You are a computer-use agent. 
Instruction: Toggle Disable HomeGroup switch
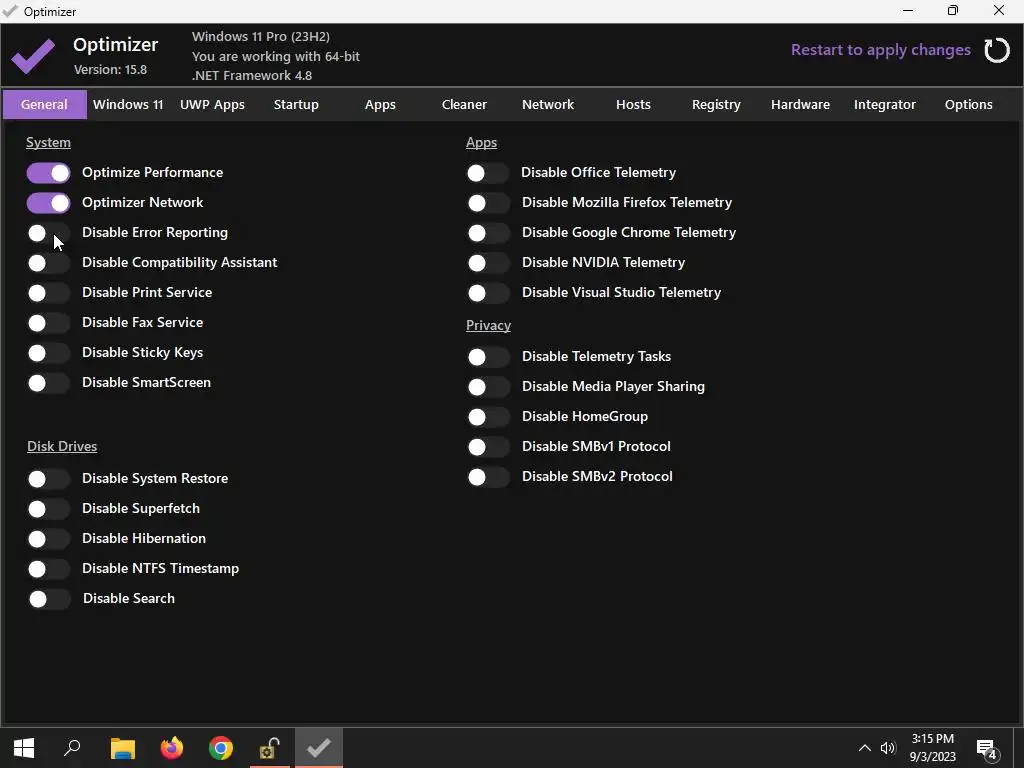(488, 417)
